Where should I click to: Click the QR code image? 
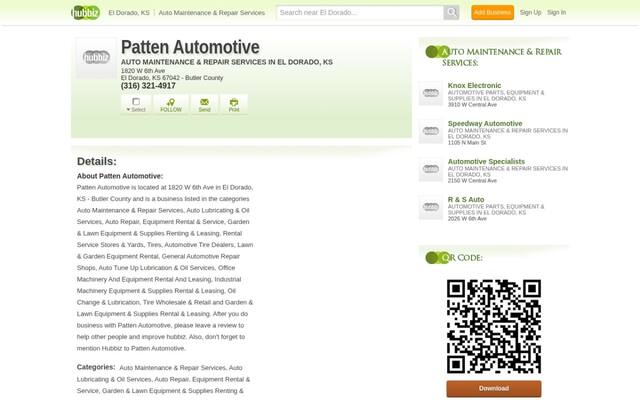(494, 327)
